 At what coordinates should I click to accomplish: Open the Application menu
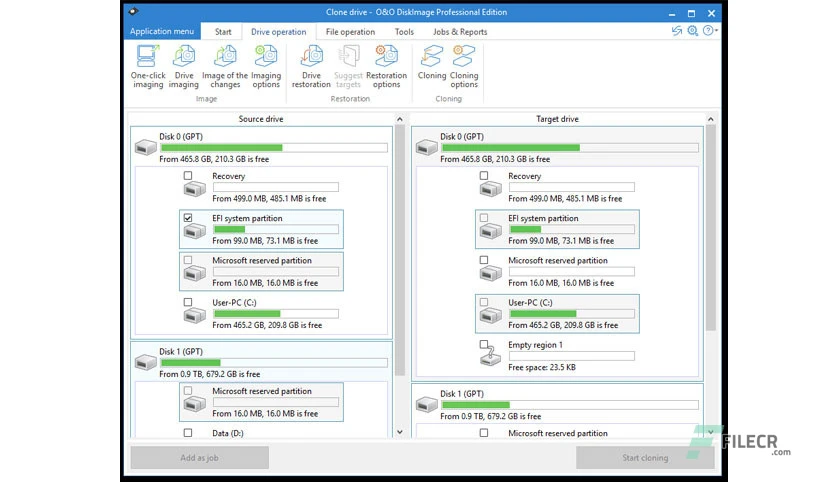(x=162, y=31)
